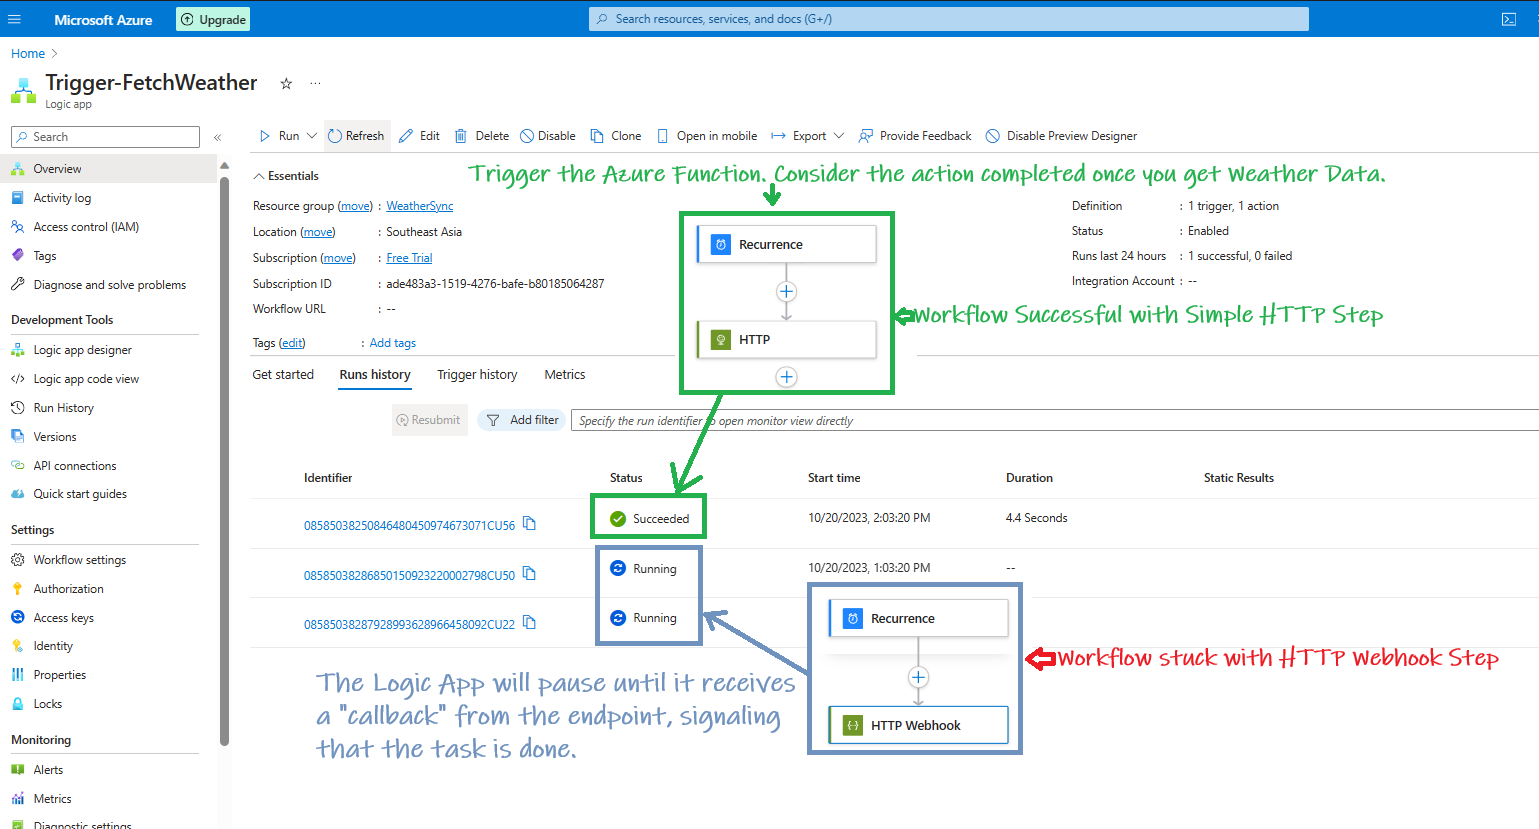1539x829 pixels.
Task: Focus the run identifier input field
Action: click(x=1055, y=420)
